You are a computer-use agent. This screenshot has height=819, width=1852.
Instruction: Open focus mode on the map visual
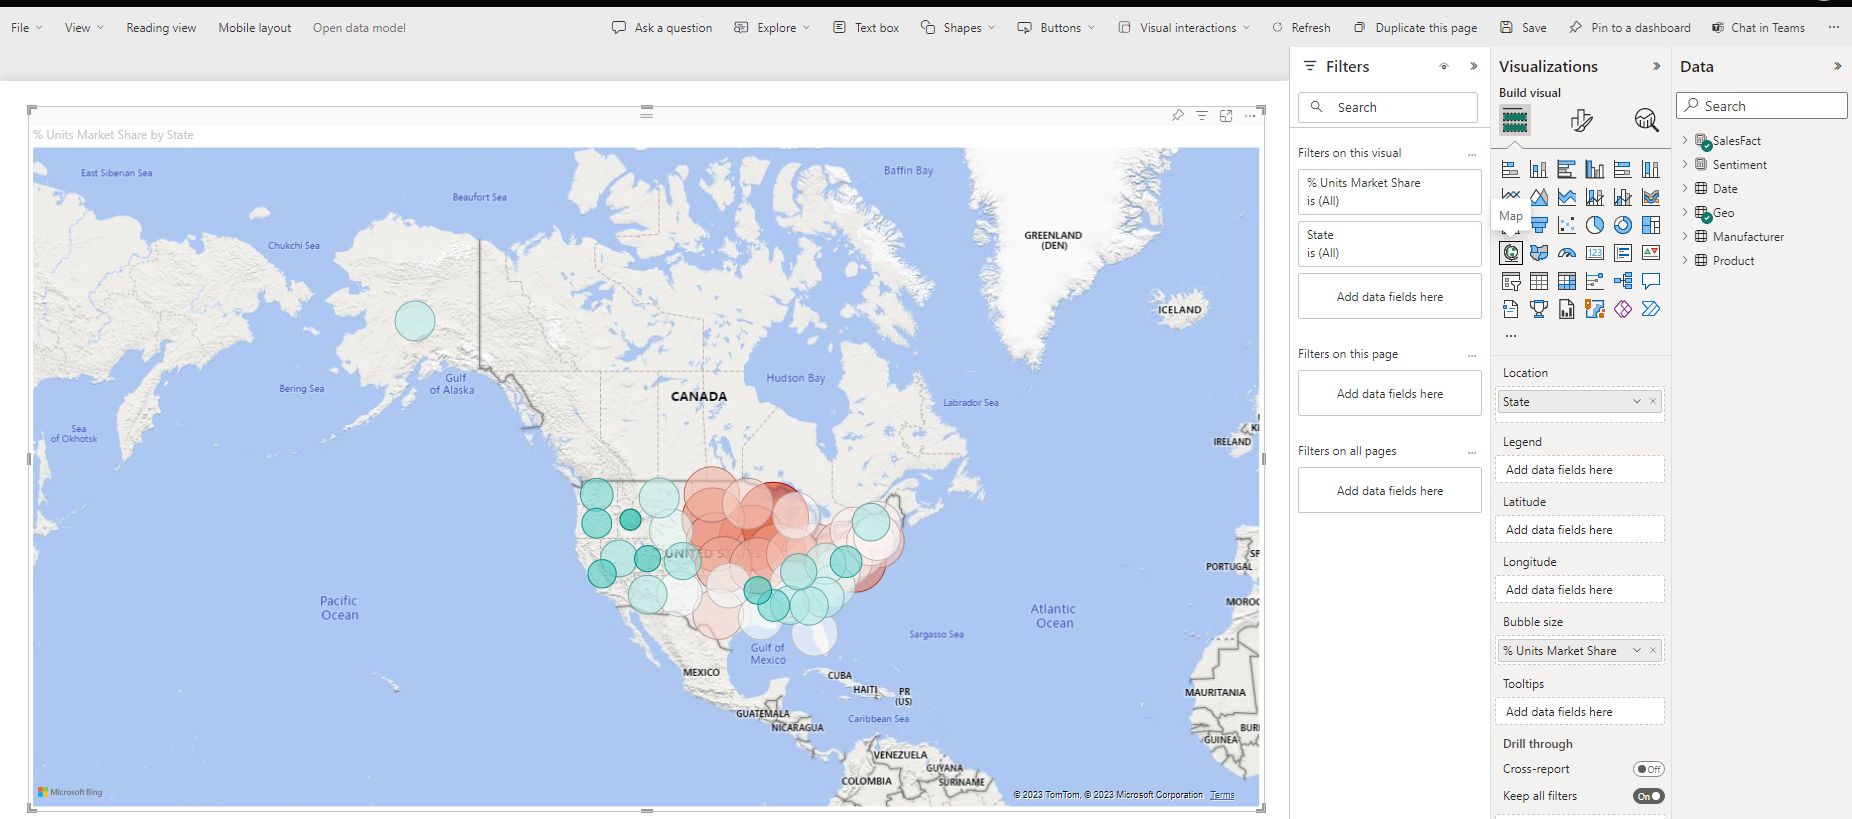[x=1226, y=116]
